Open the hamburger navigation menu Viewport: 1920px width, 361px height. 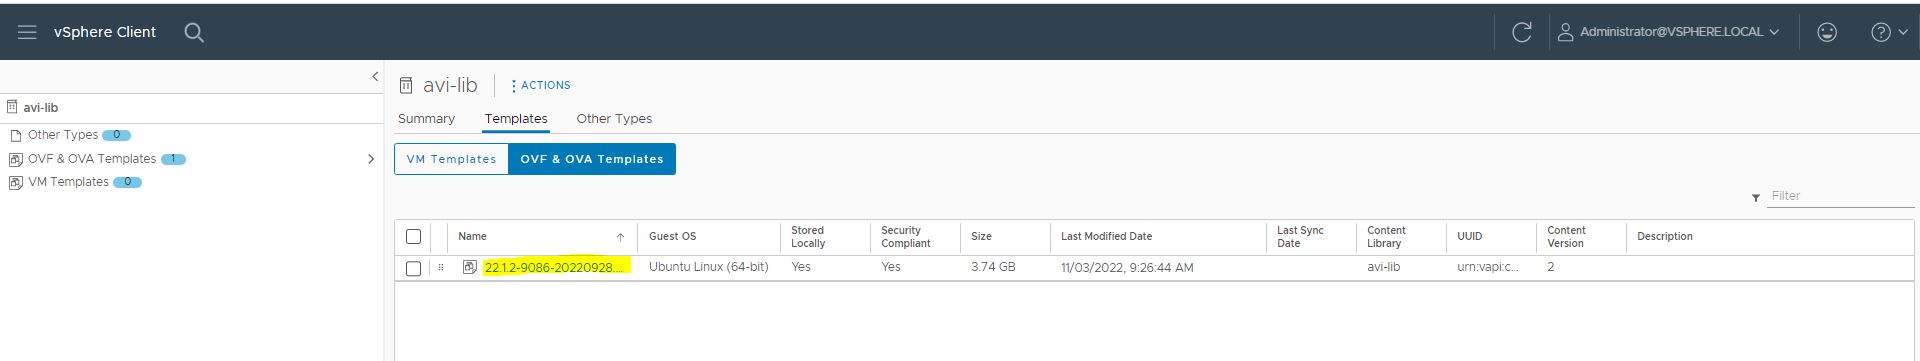click(27, 32)
